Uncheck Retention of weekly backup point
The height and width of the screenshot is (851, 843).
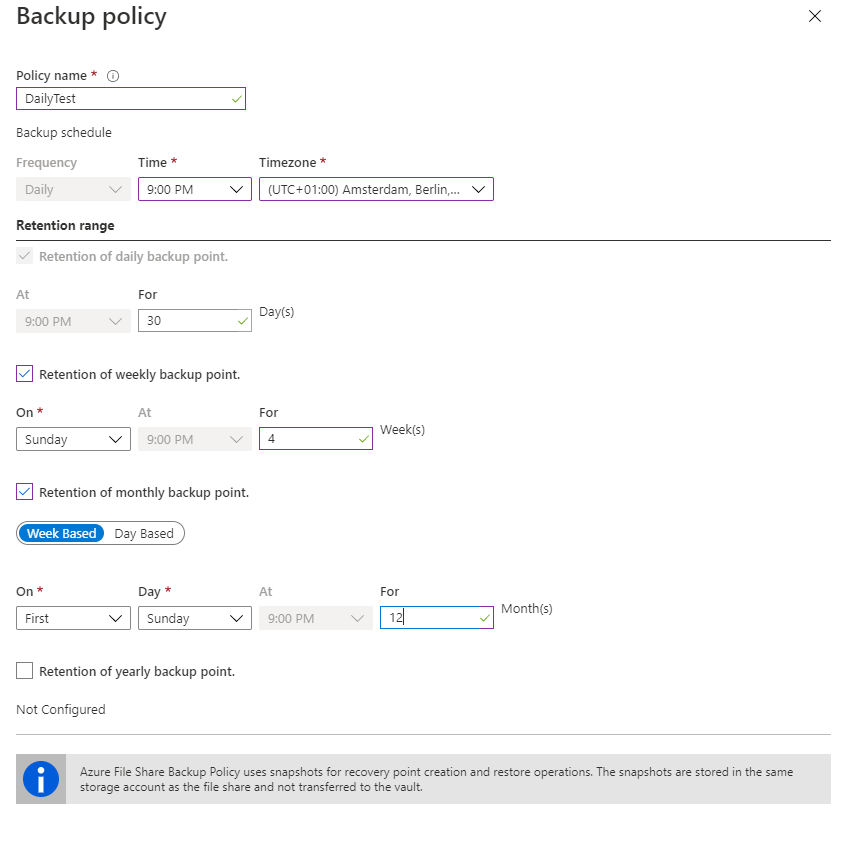click(25, 374)
